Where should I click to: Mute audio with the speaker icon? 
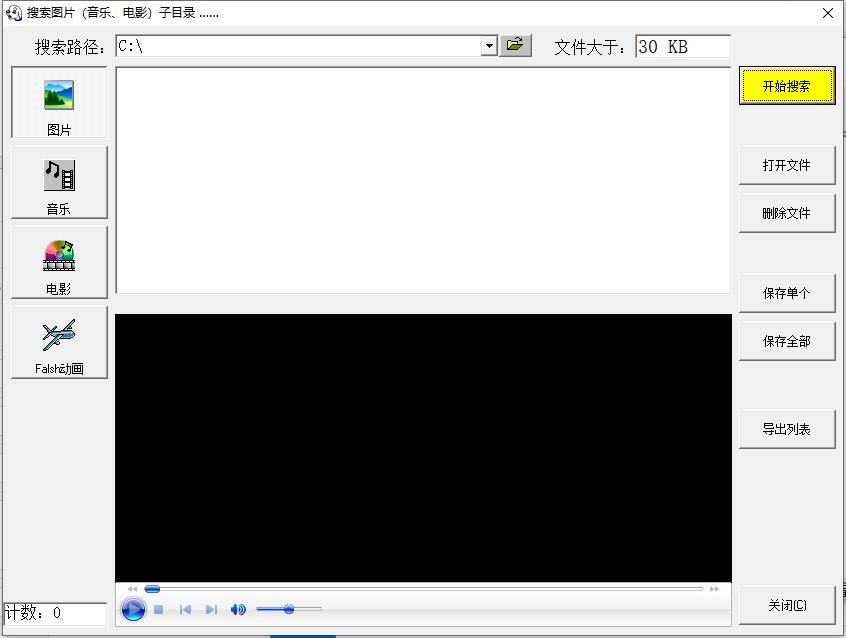(x=238, y=609)
